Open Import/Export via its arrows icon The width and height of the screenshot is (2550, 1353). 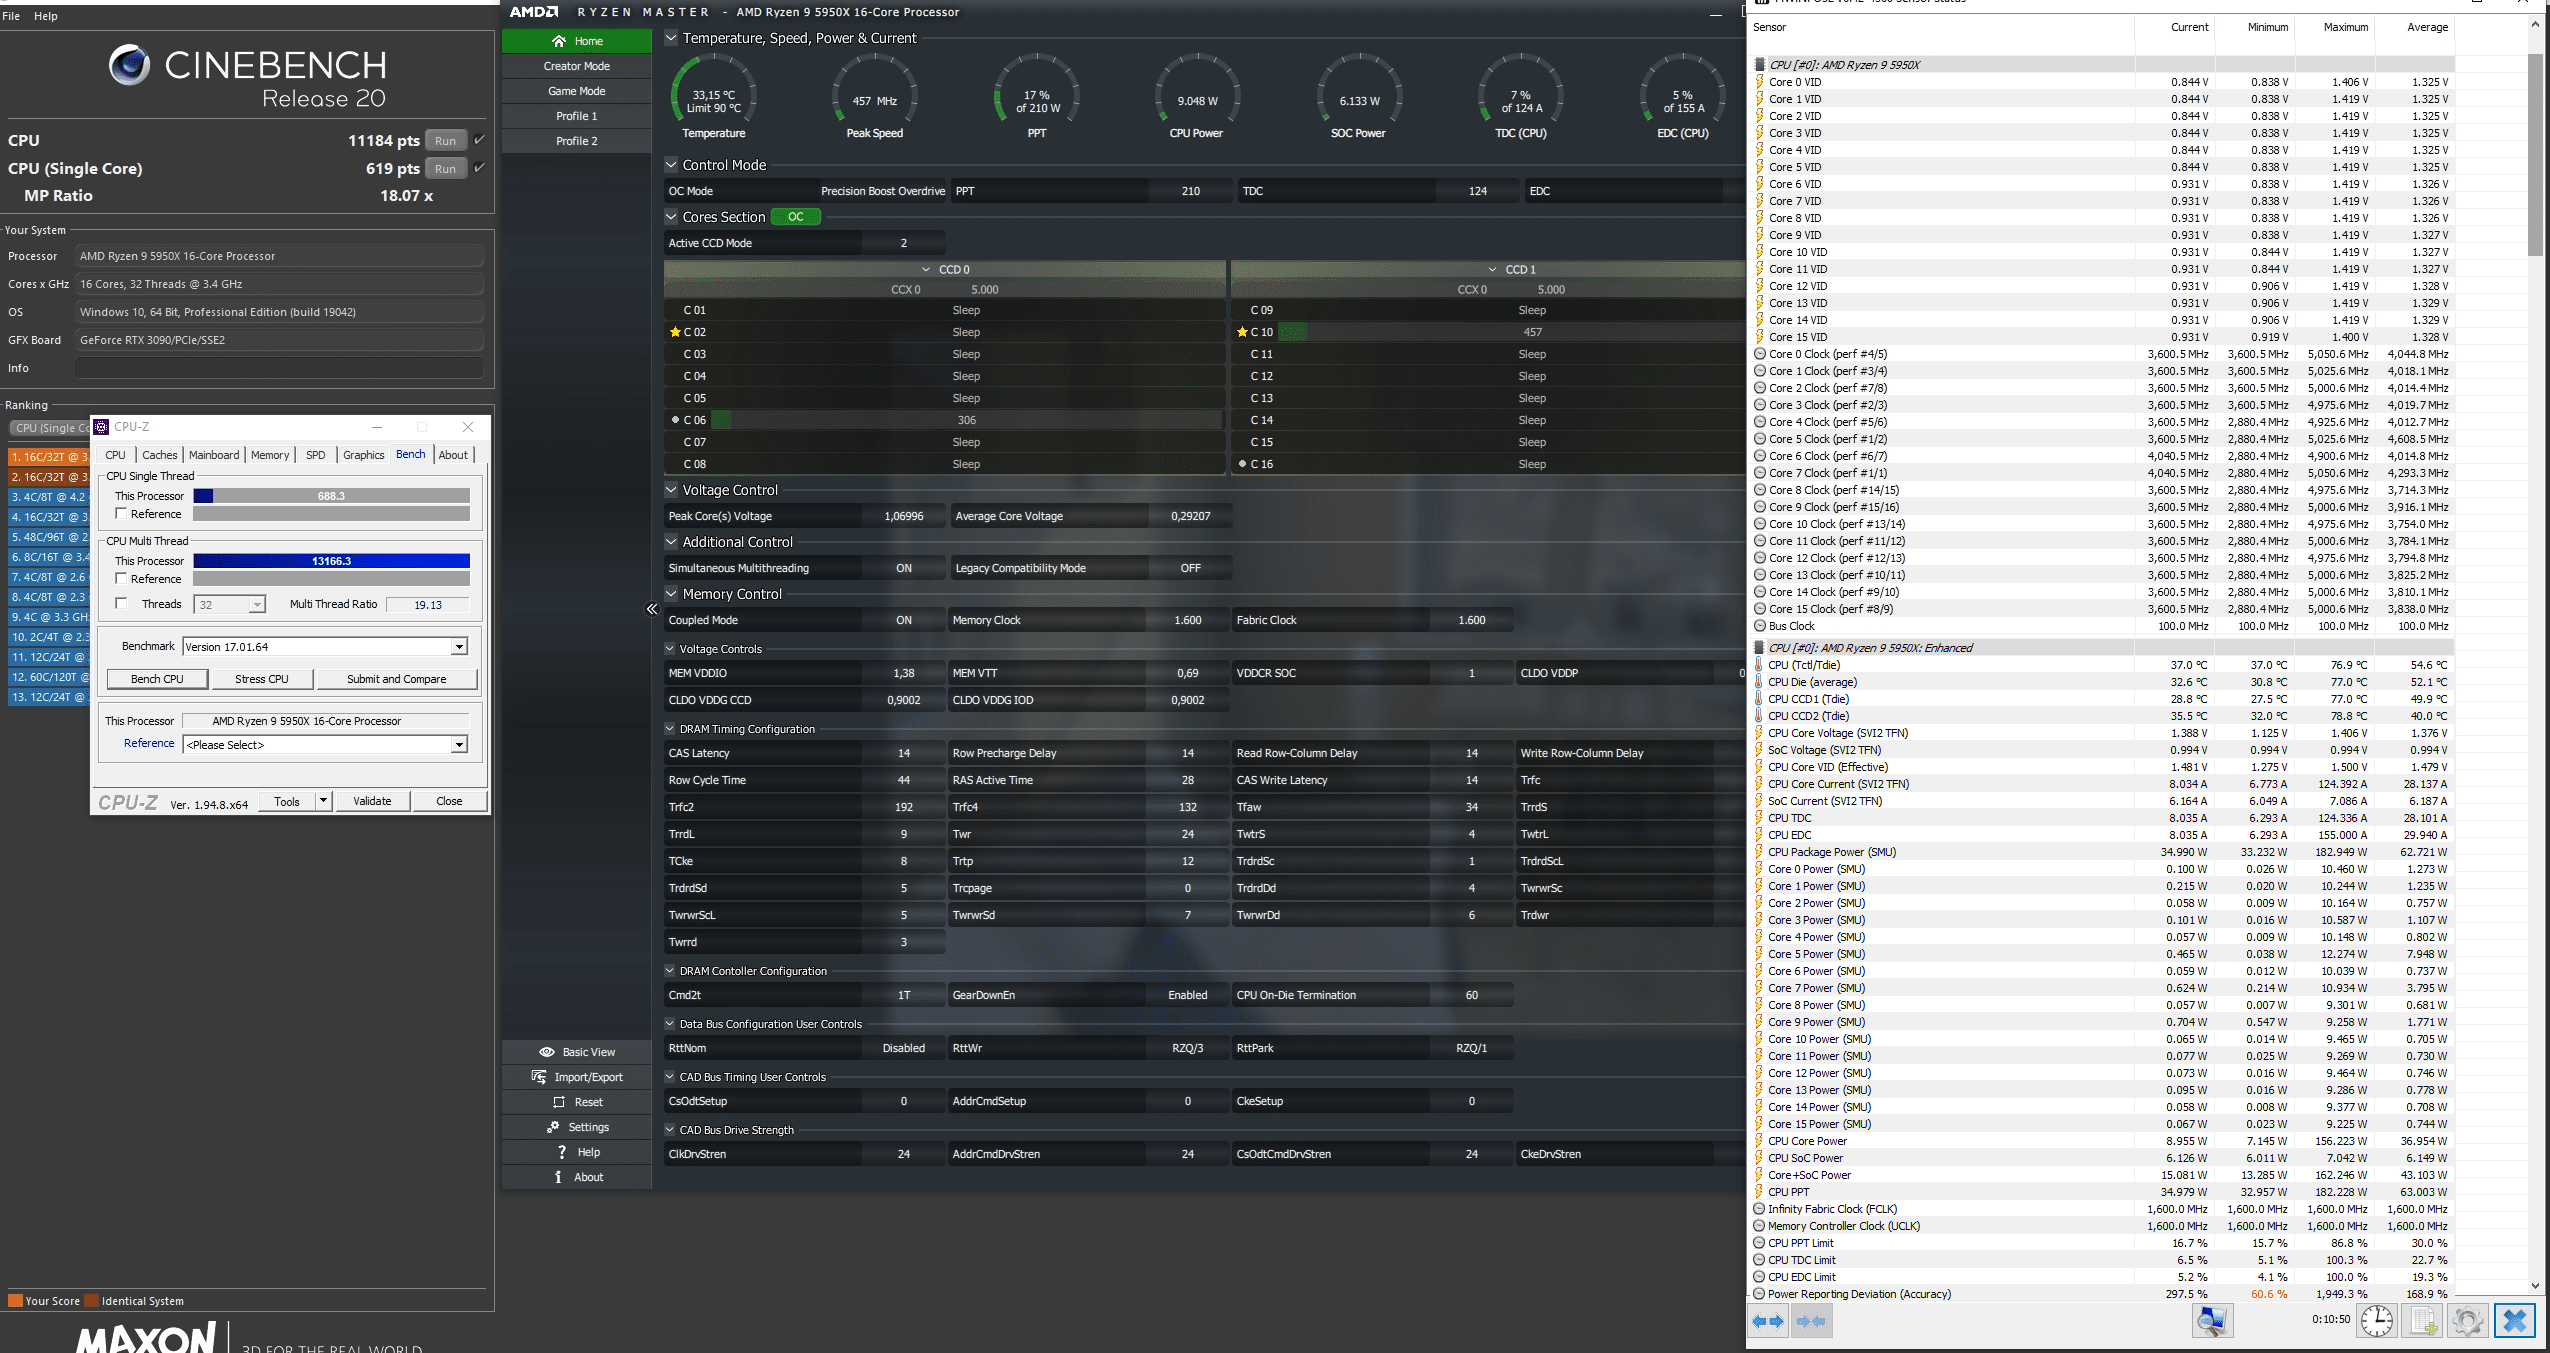(x=539, y=1077)
